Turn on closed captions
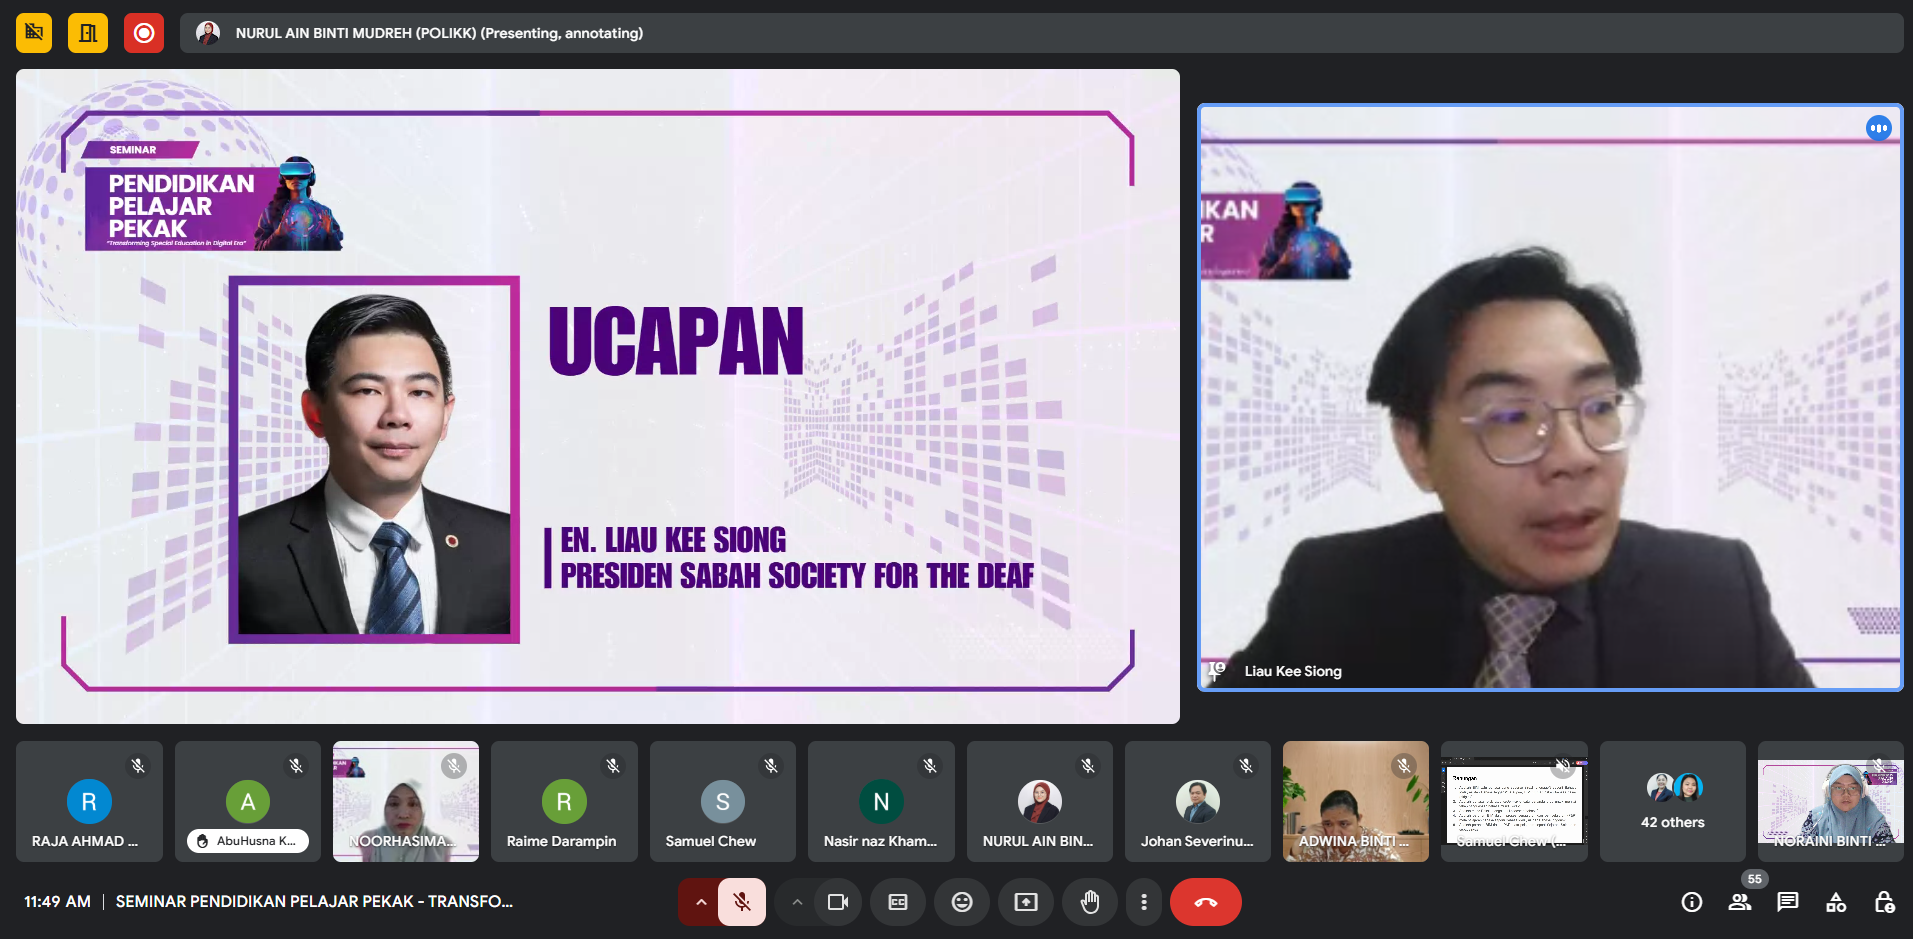The height and width of the screenshot is (939, 1913). [x=898, y=902]
